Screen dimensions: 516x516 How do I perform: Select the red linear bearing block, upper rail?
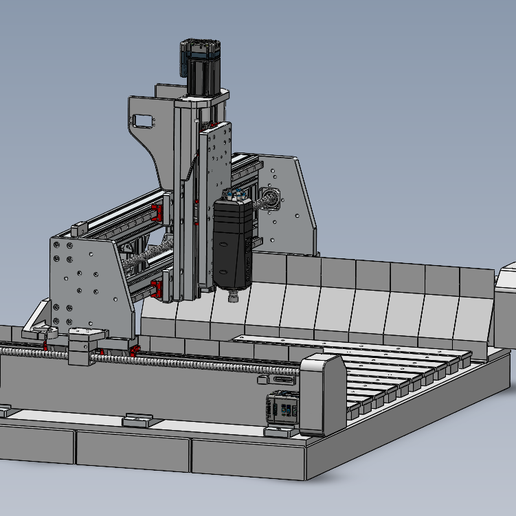[157, 213]
